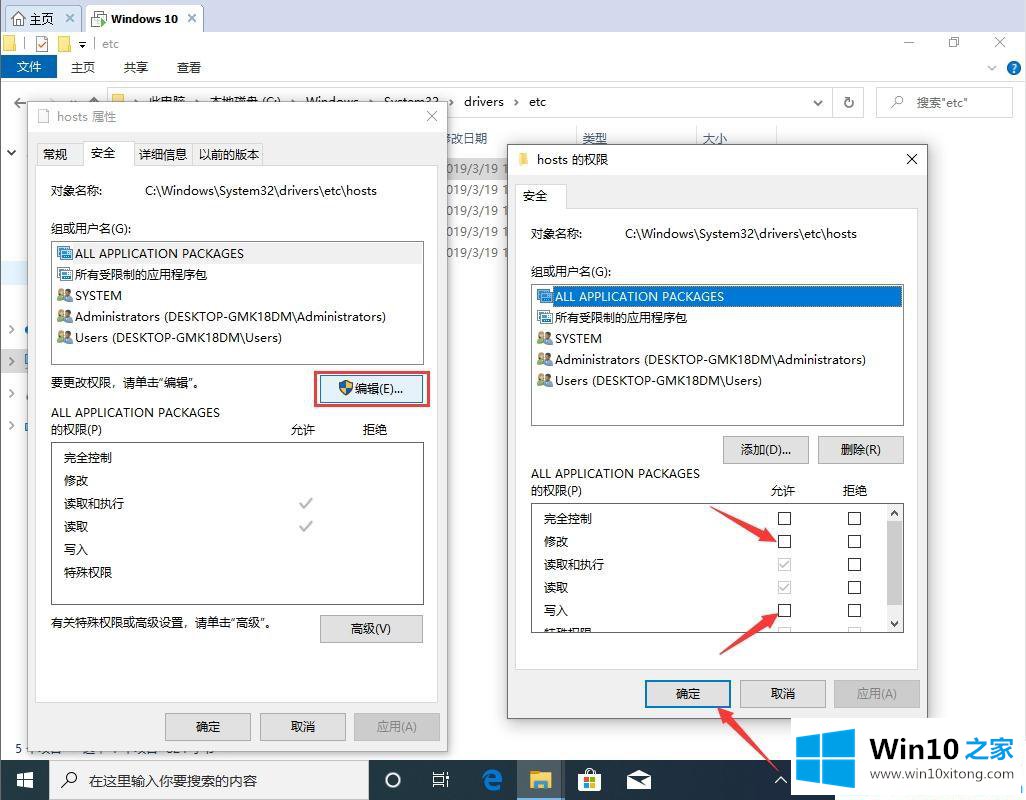Click the Explorer back arrow
Screen dimensions: 1026x800
[20, 103]
